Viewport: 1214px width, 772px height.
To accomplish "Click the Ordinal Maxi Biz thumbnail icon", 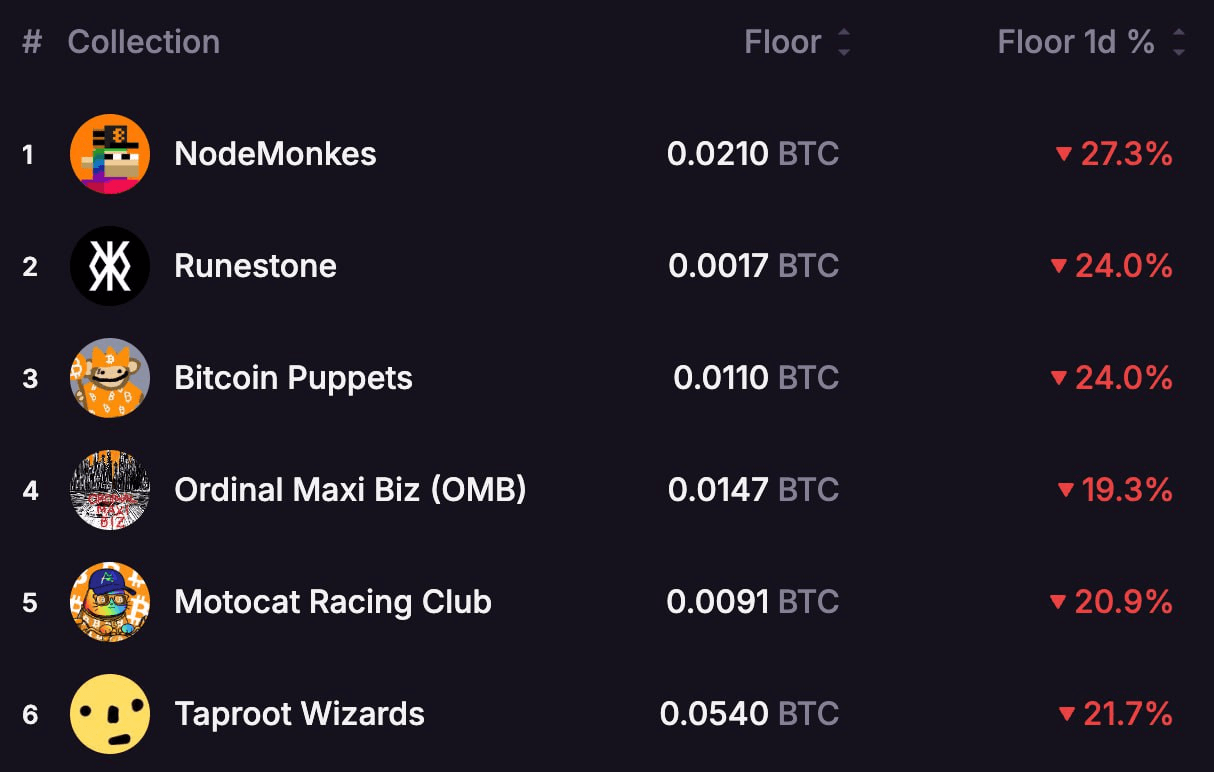I will click(x=110, y=490).
